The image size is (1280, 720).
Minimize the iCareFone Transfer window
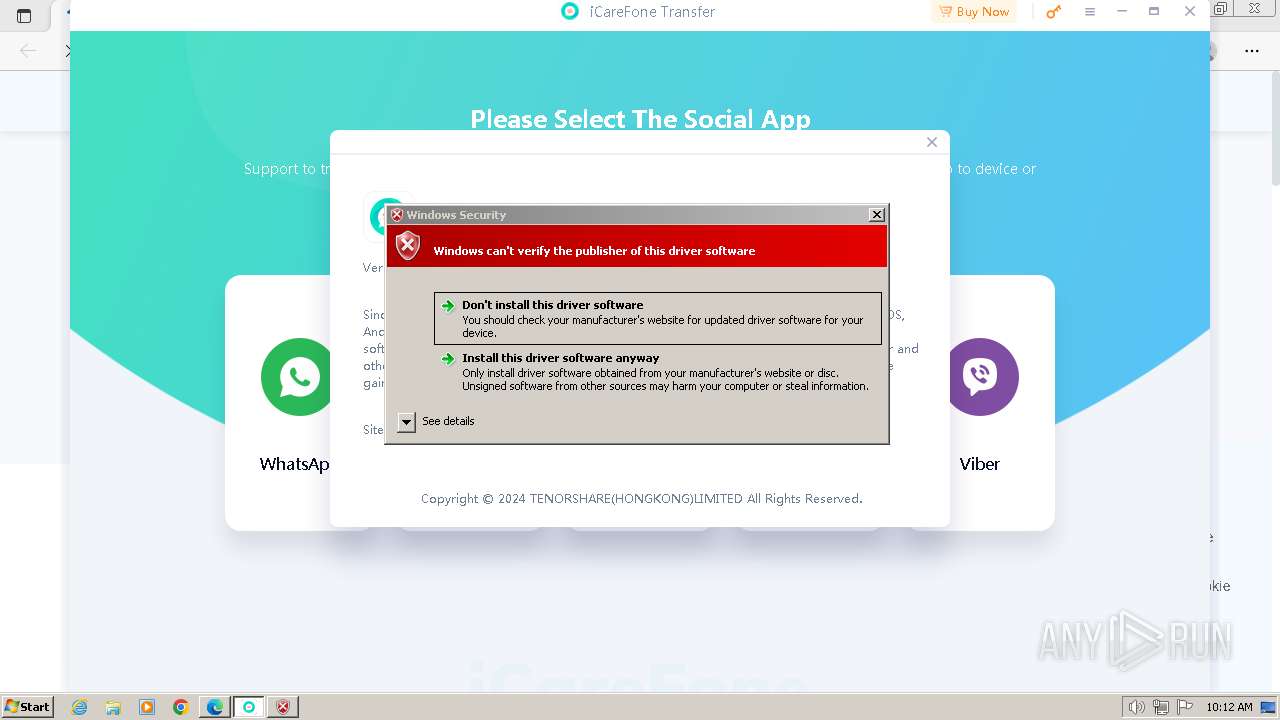click(1122, 12)
